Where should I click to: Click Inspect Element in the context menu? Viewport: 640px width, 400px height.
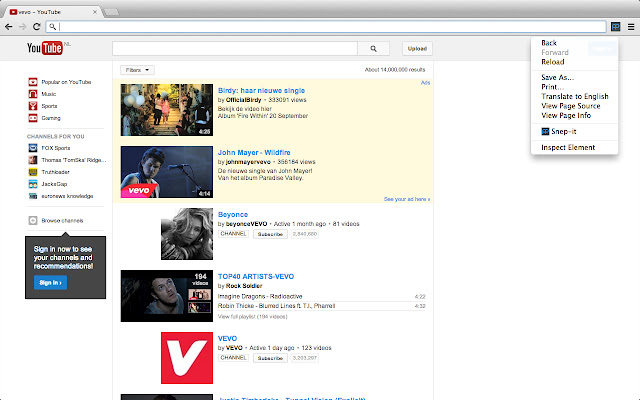pos(567,148)
